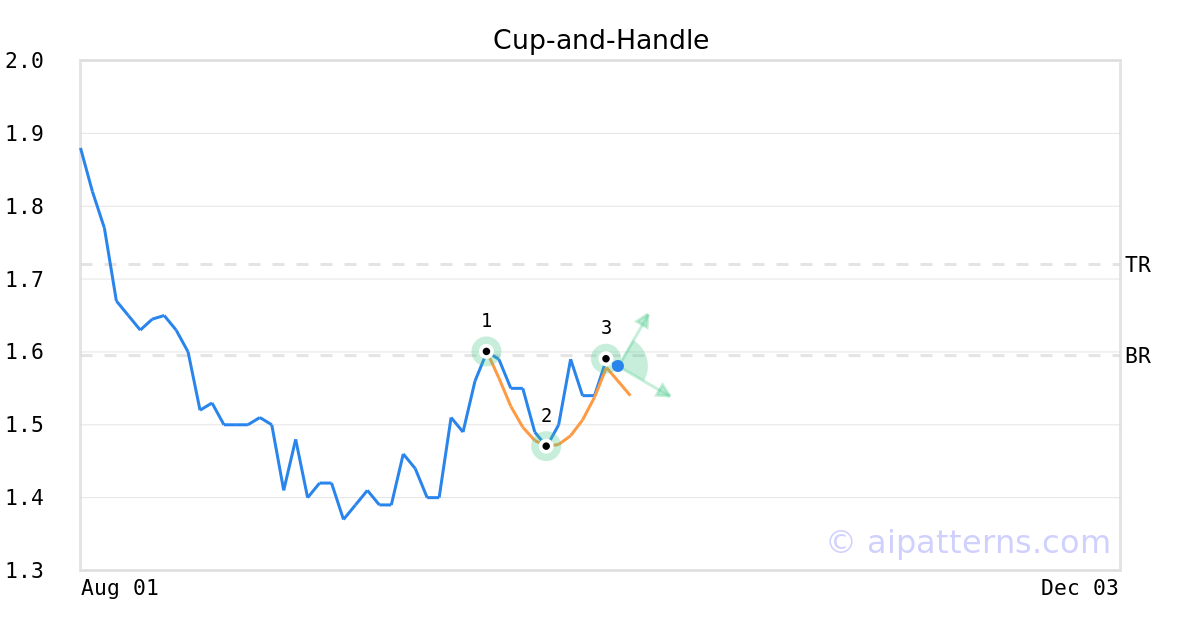Click pattern point marker 3

click(x=606, y=358)
